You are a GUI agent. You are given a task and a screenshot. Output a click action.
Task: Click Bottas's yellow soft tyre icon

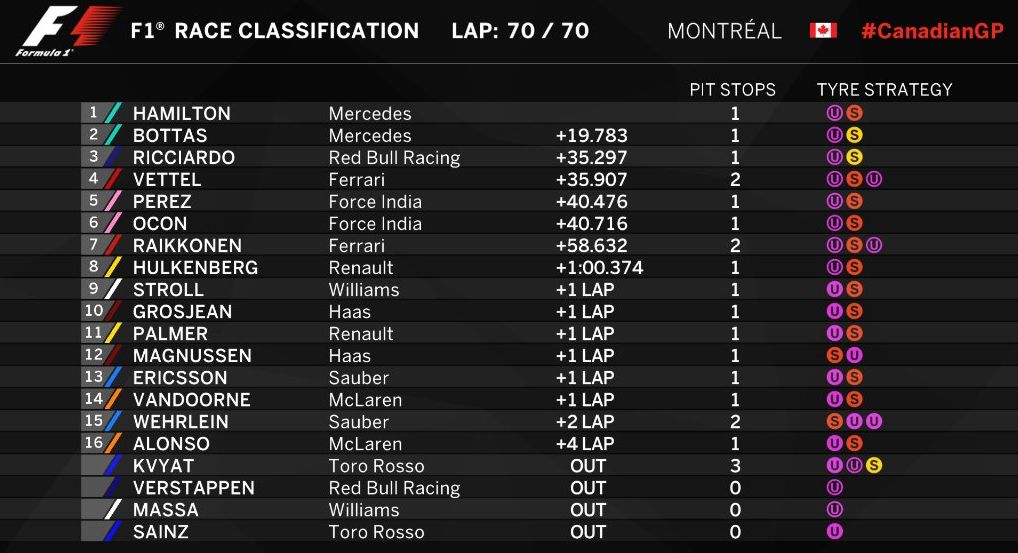854,135
